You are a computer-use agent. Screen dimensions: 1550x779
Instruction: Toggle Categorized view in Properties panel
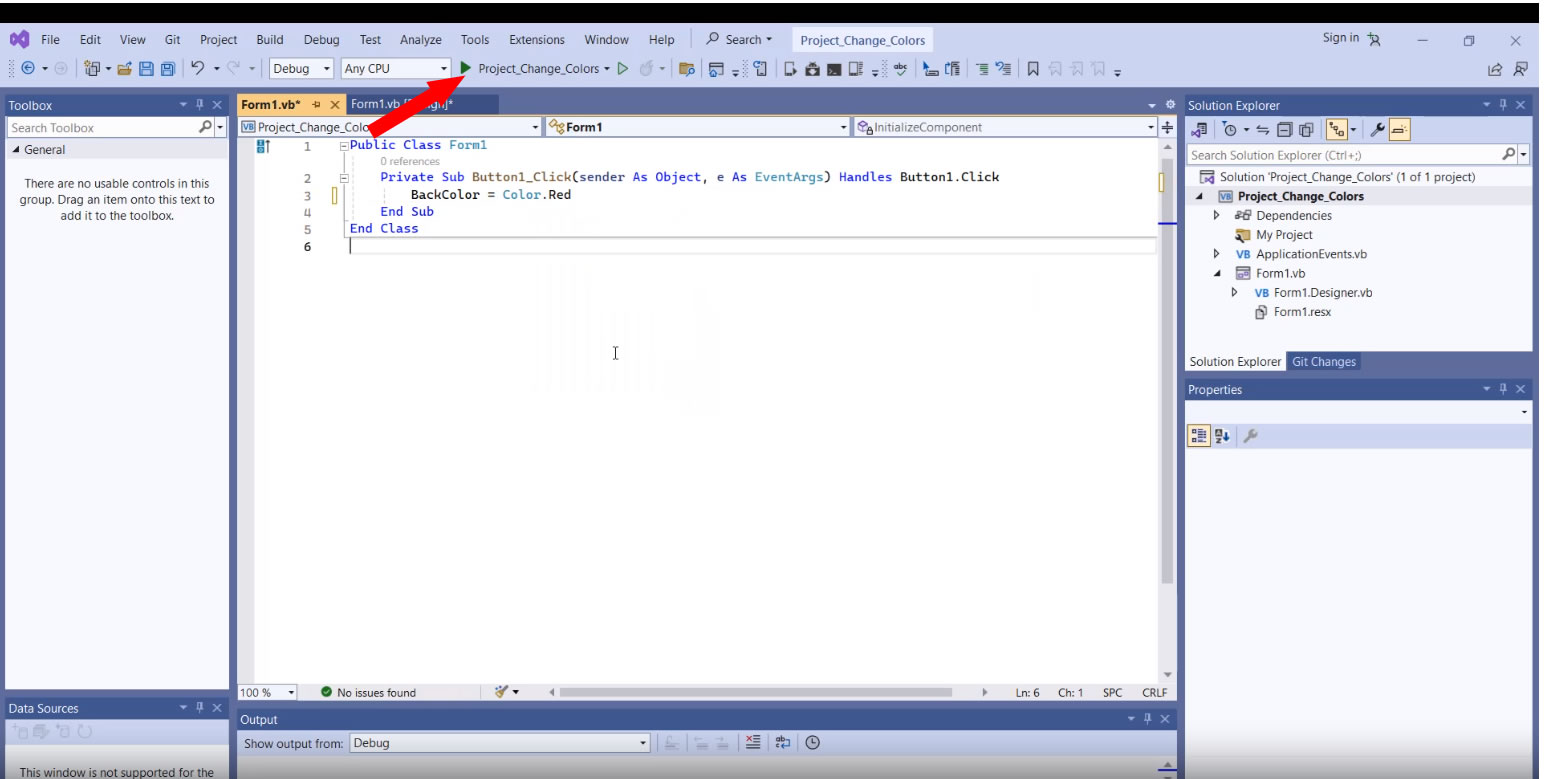[1198, 436]
